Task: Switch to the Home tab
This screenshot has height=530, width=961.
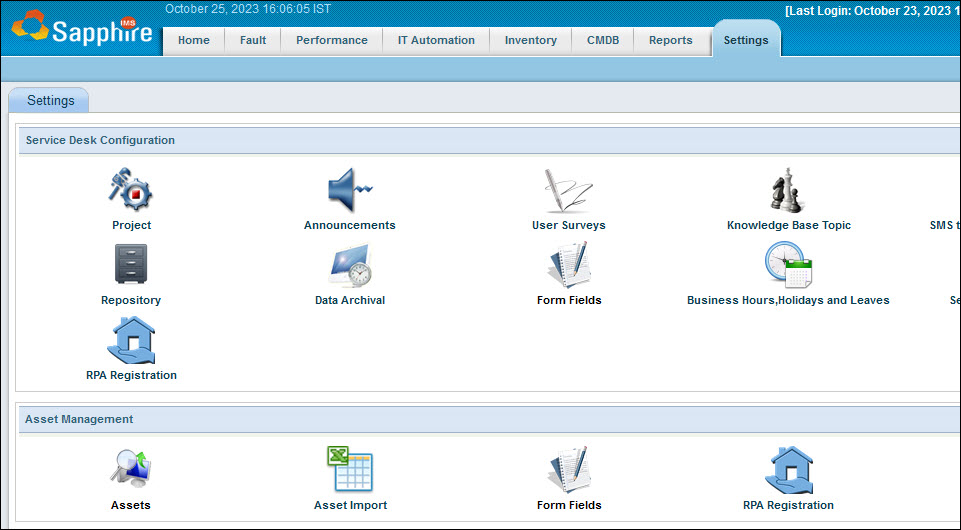Action: tap(194, 41)
